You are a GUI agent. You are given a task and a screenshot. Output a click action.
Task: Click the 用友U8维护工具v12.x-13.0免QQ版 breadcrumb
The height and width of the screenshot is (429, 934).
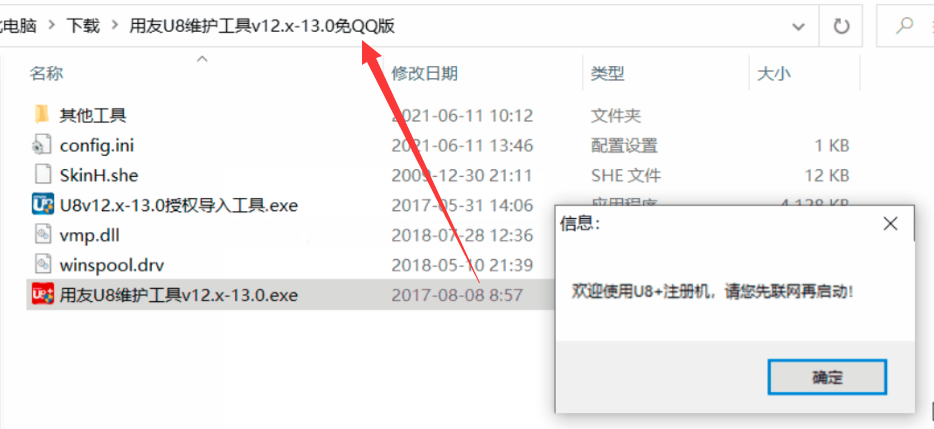tap(262, 26)
